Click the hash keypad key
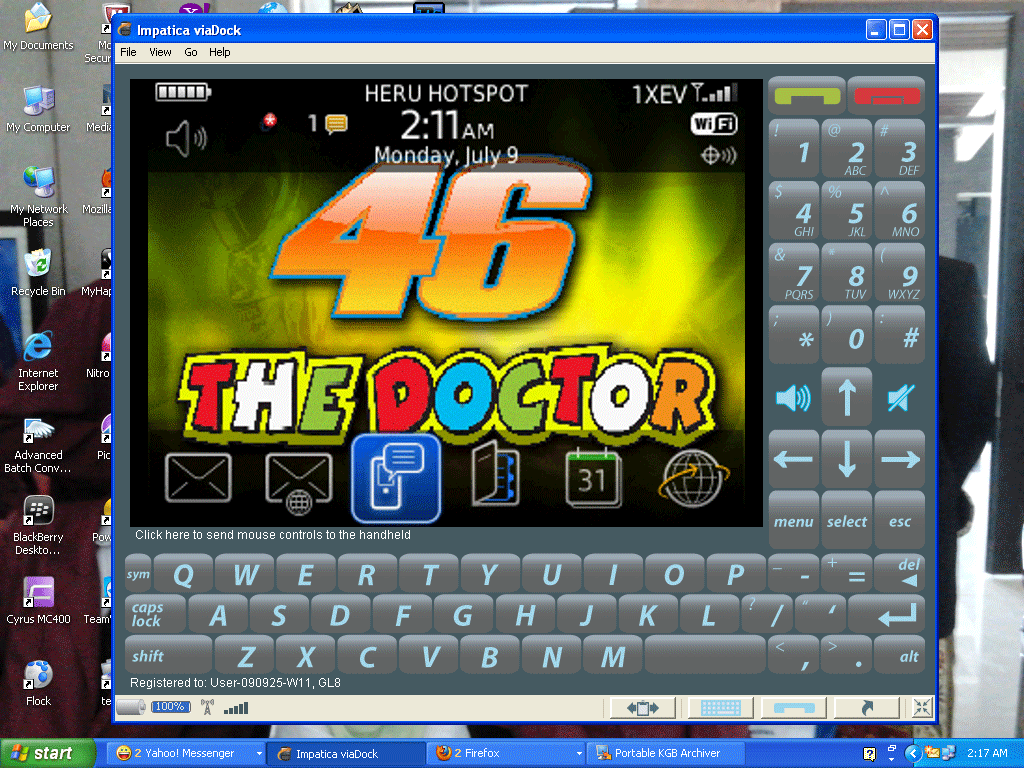 [x=900, y=334]
